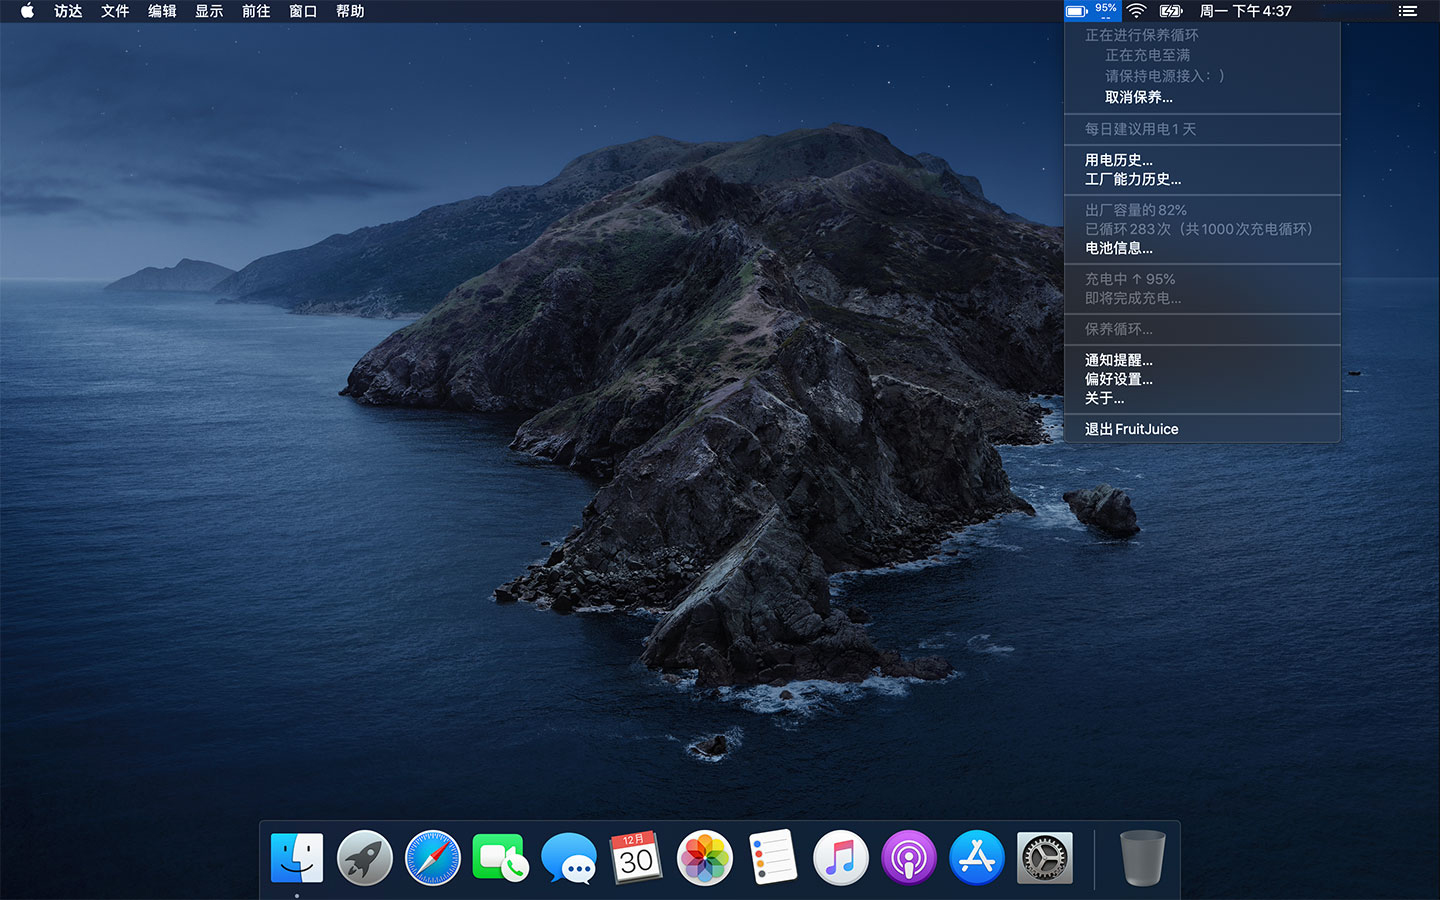
Task: Launch Podcasts from the Dock
Action: [909, 858]
